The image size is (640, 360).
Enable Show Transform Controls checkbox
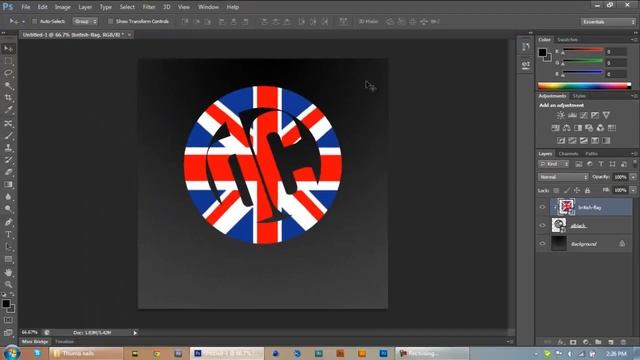point(110,21)
